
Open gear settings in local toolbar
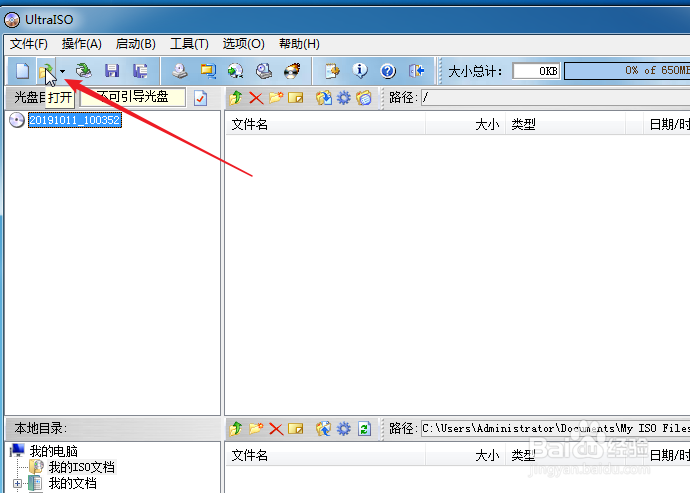(344, 428)
